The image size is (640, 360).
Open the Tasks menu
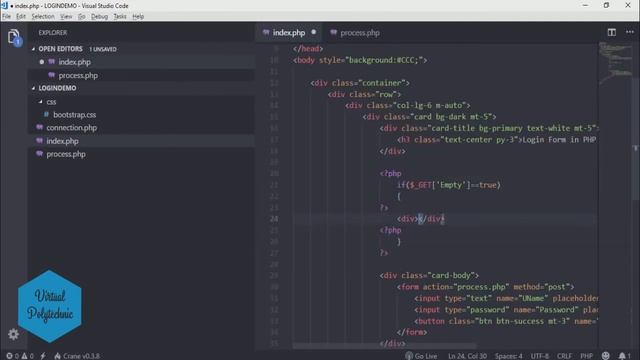120,16
